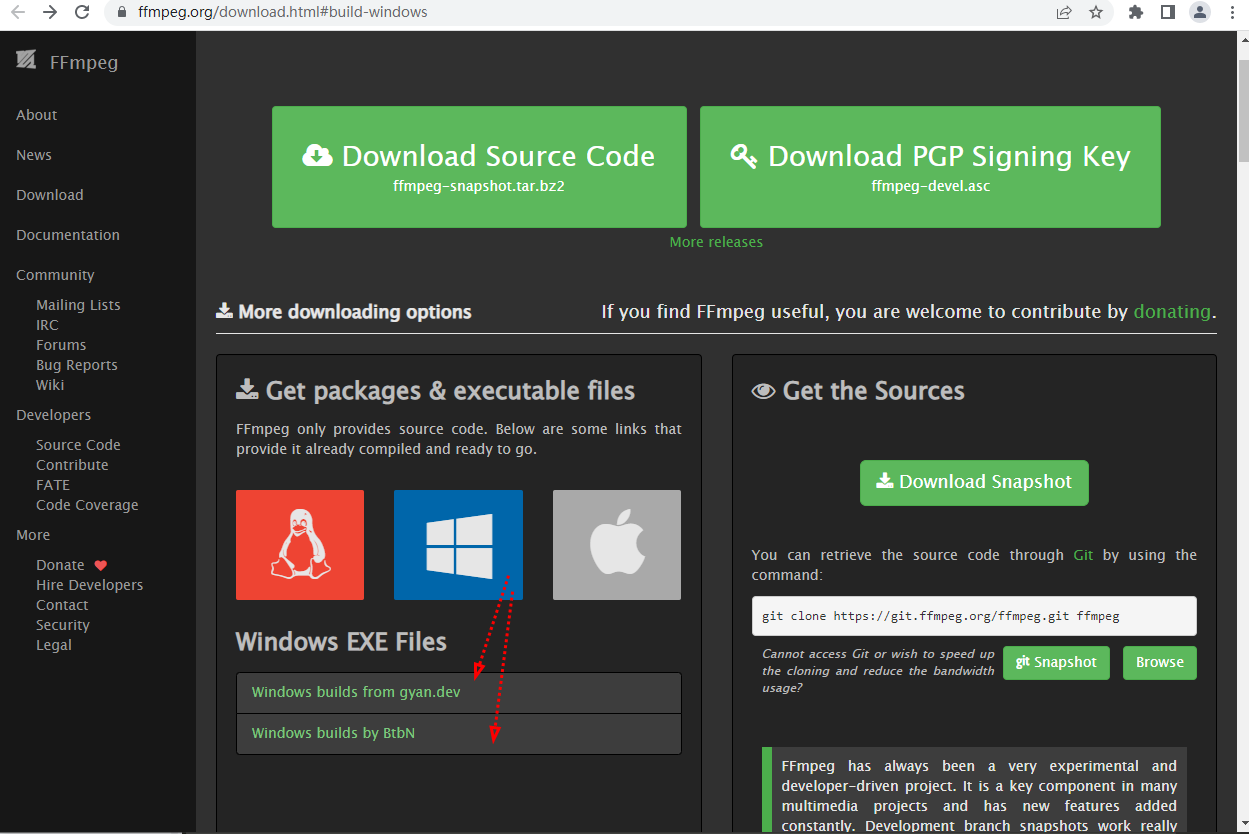Click the Linux penguin icon tile
The width and height of the screenshot is (1249, 834).
pos(300,545)
